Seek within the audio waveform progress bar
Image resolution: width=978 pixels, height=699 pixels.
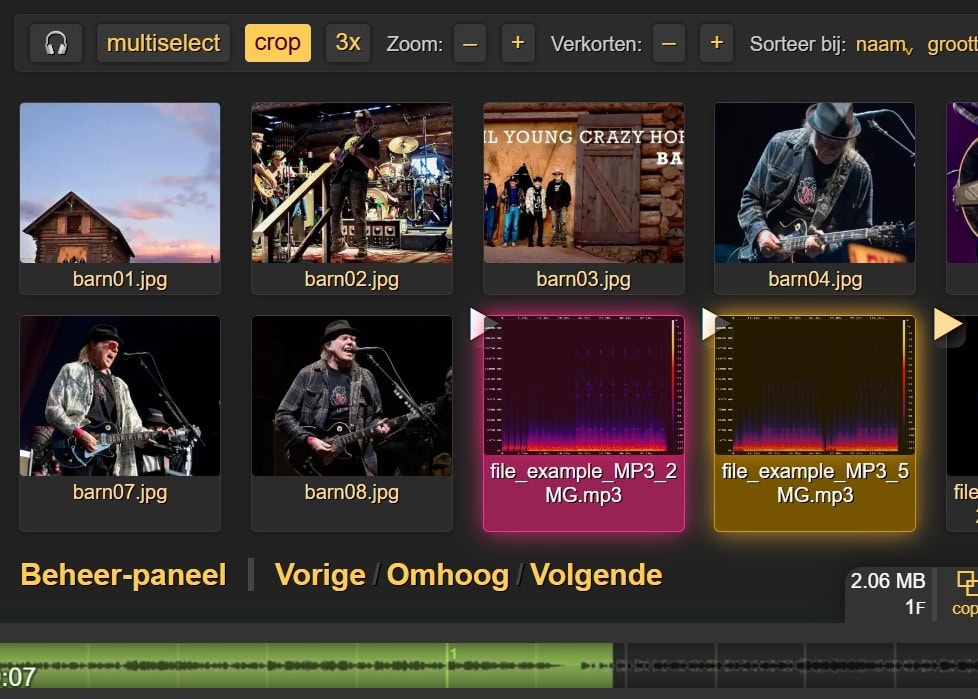point(489,665)
